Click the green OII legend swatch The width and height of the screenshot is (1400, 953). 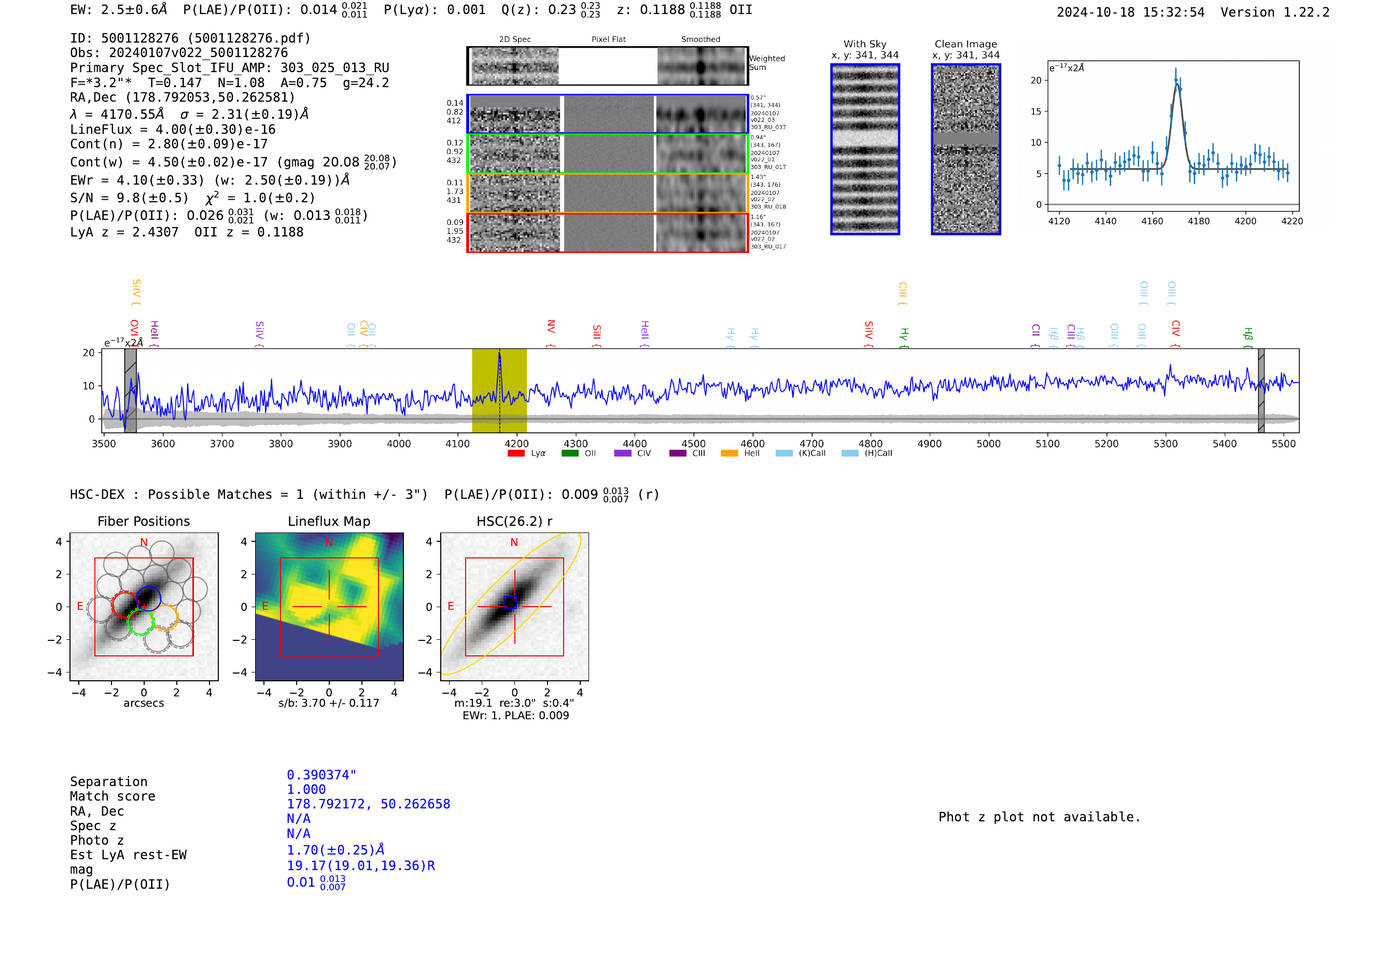click(x=569, y=453)
